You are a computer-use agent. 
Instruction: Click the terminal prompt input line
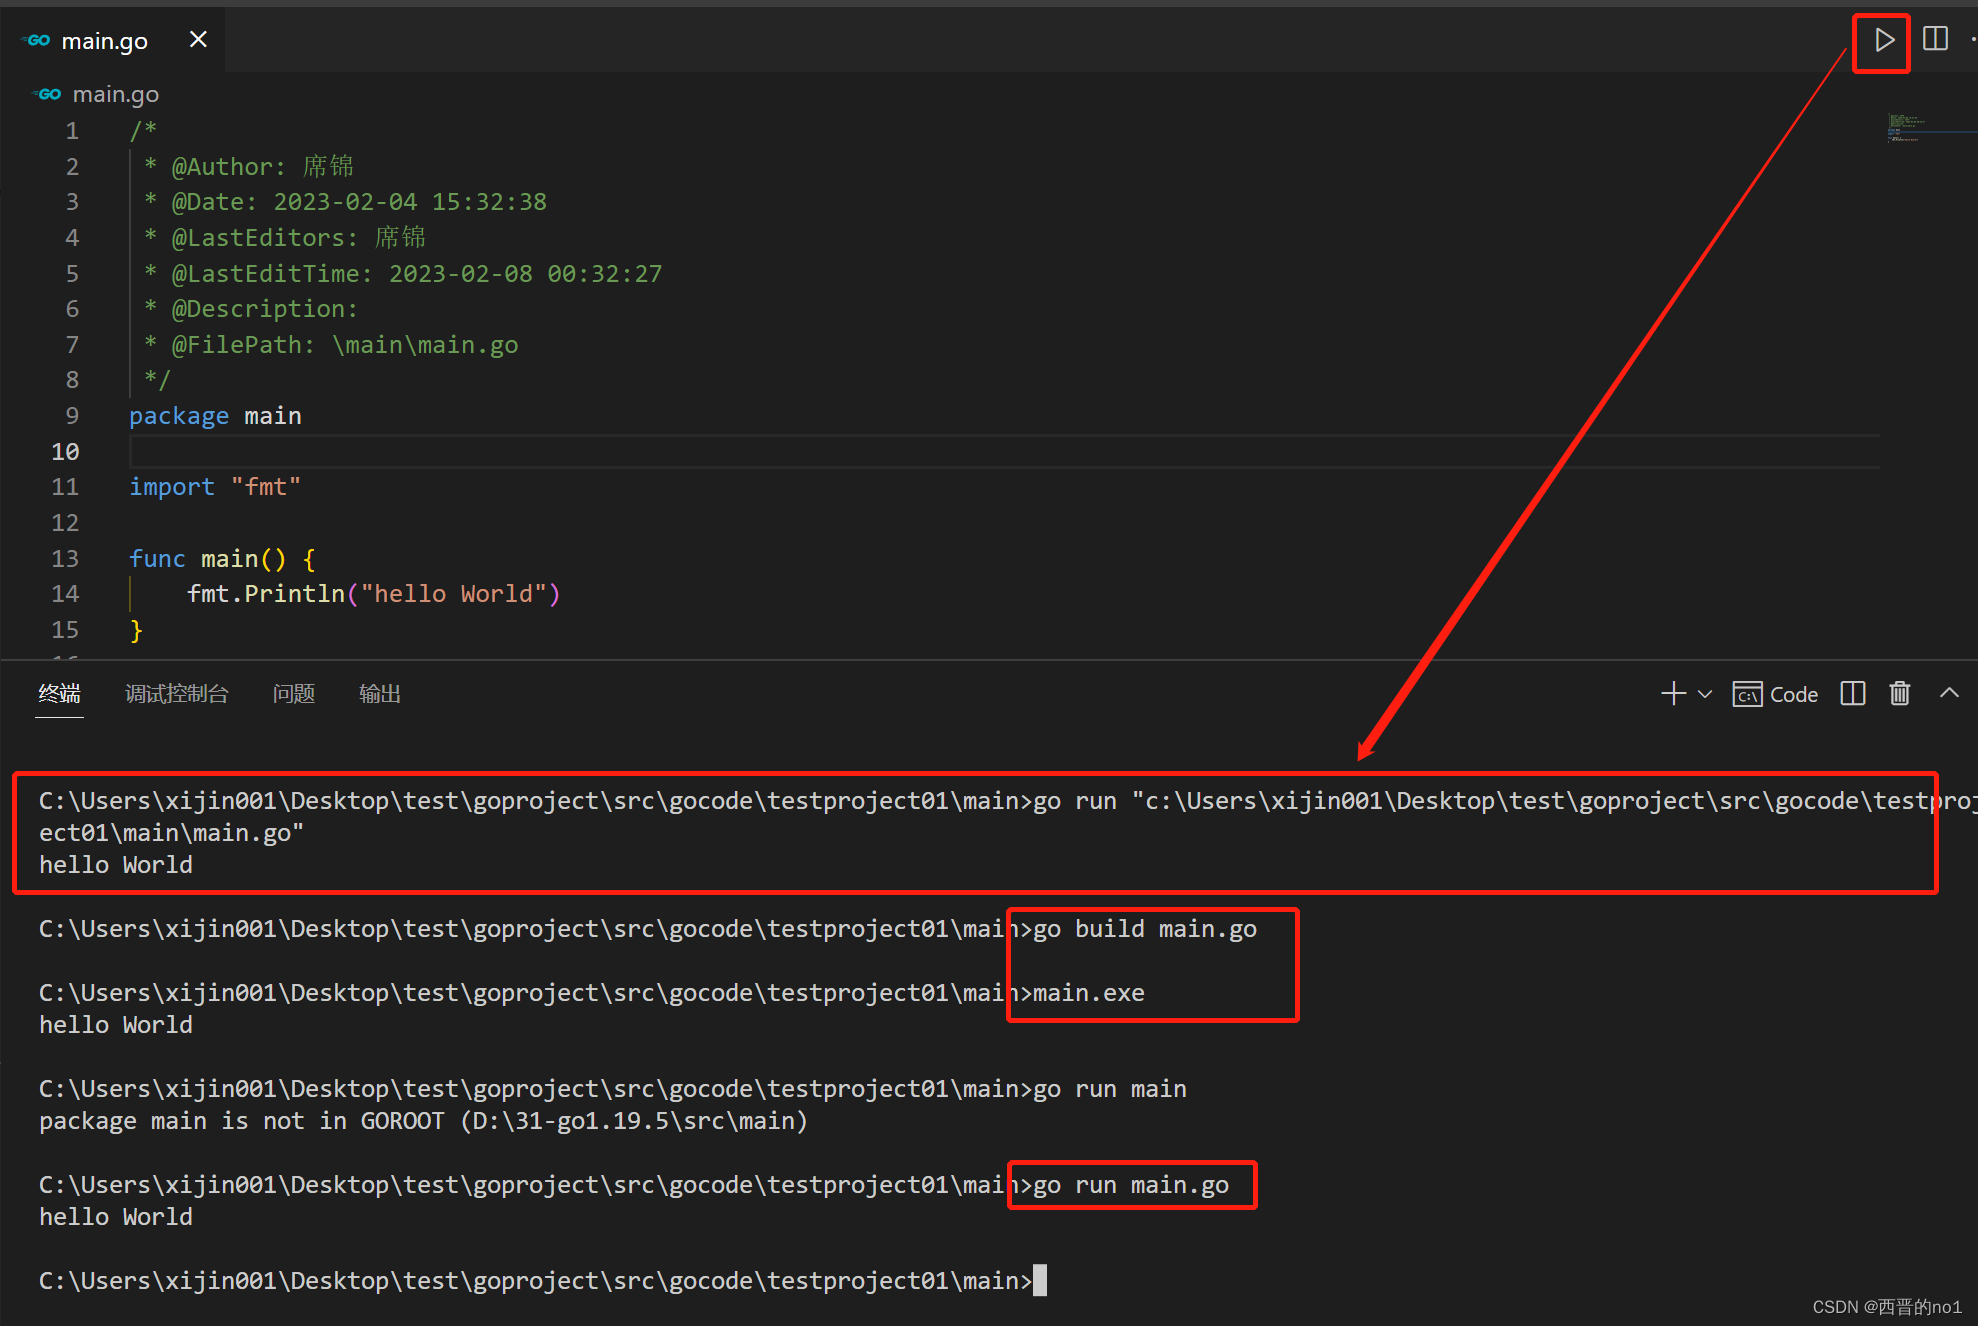(x=1040, y=1281)
